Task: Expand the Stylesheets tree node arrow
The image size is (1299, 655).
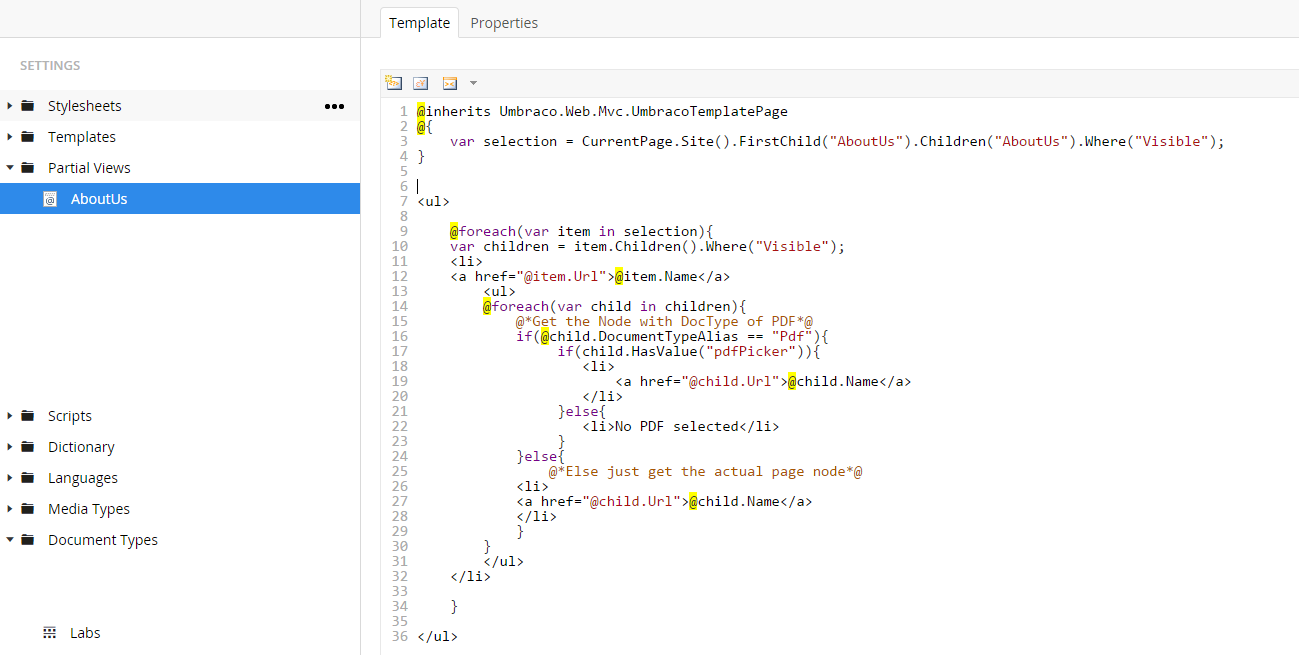Action: (x=11, y=106)
